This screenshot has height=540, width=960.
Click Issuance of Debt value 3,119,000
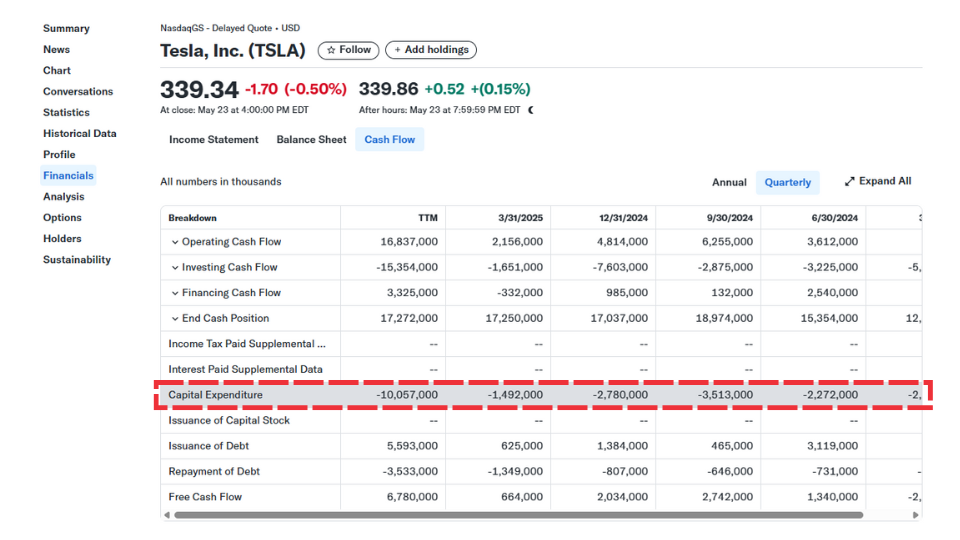(832, 446)
